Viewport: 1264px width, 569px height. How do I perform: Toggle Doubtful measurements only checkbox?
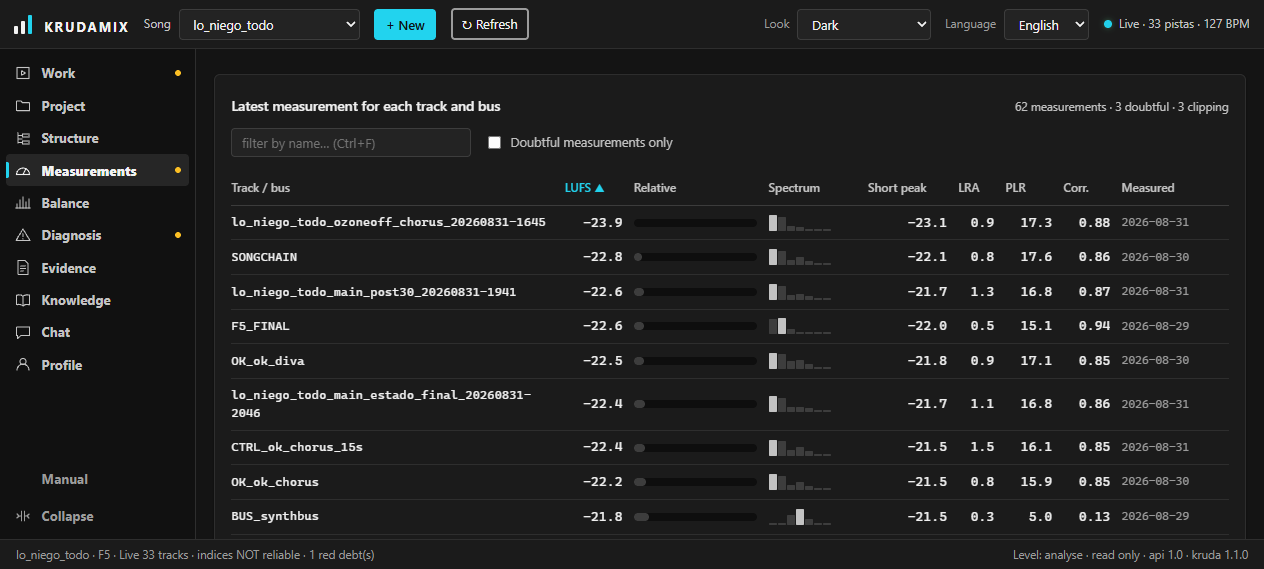point(494,143)
